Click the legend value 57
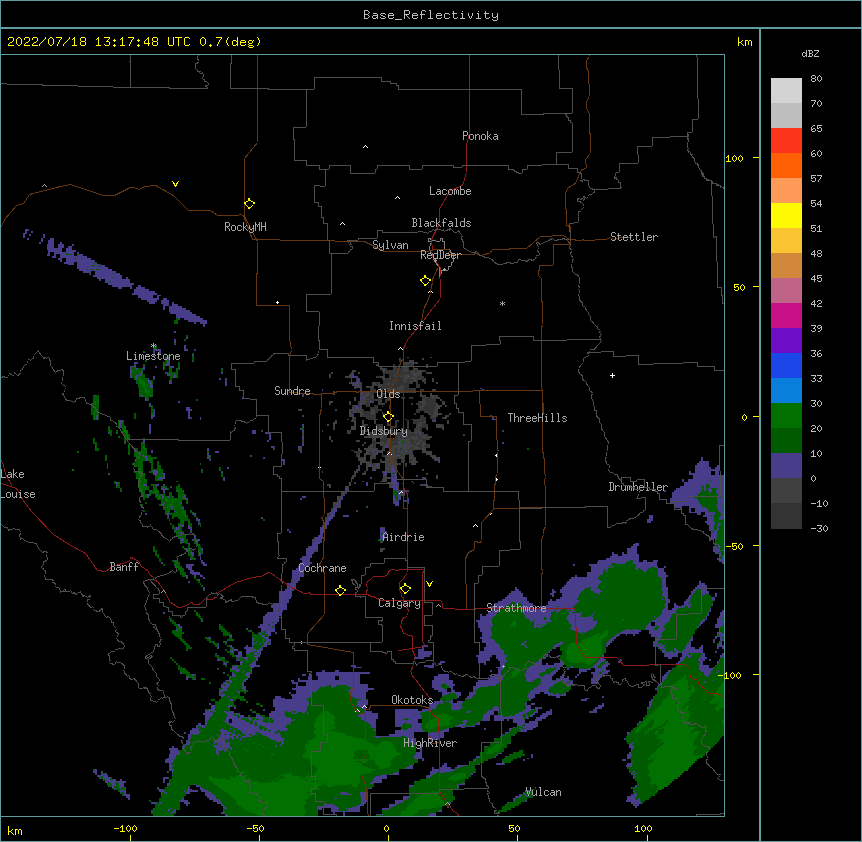Screen dimensions: 862x842 (816, 179)
